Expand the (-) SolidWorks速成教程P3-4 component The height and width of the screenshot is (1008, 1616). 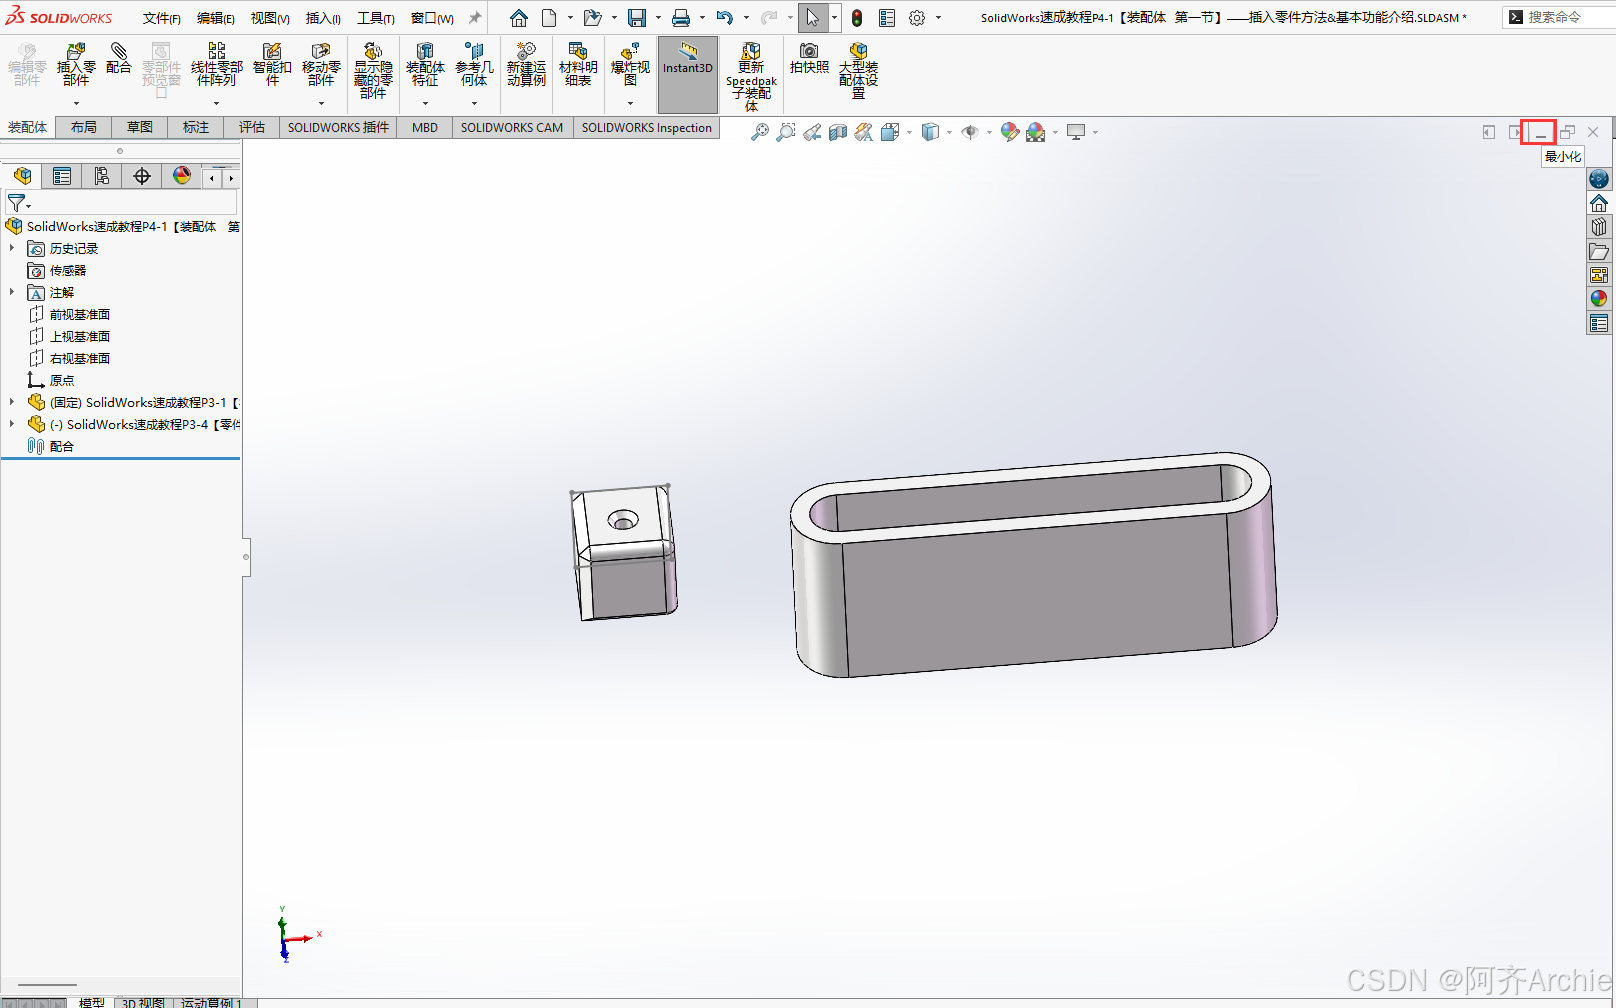click(12, 424)
